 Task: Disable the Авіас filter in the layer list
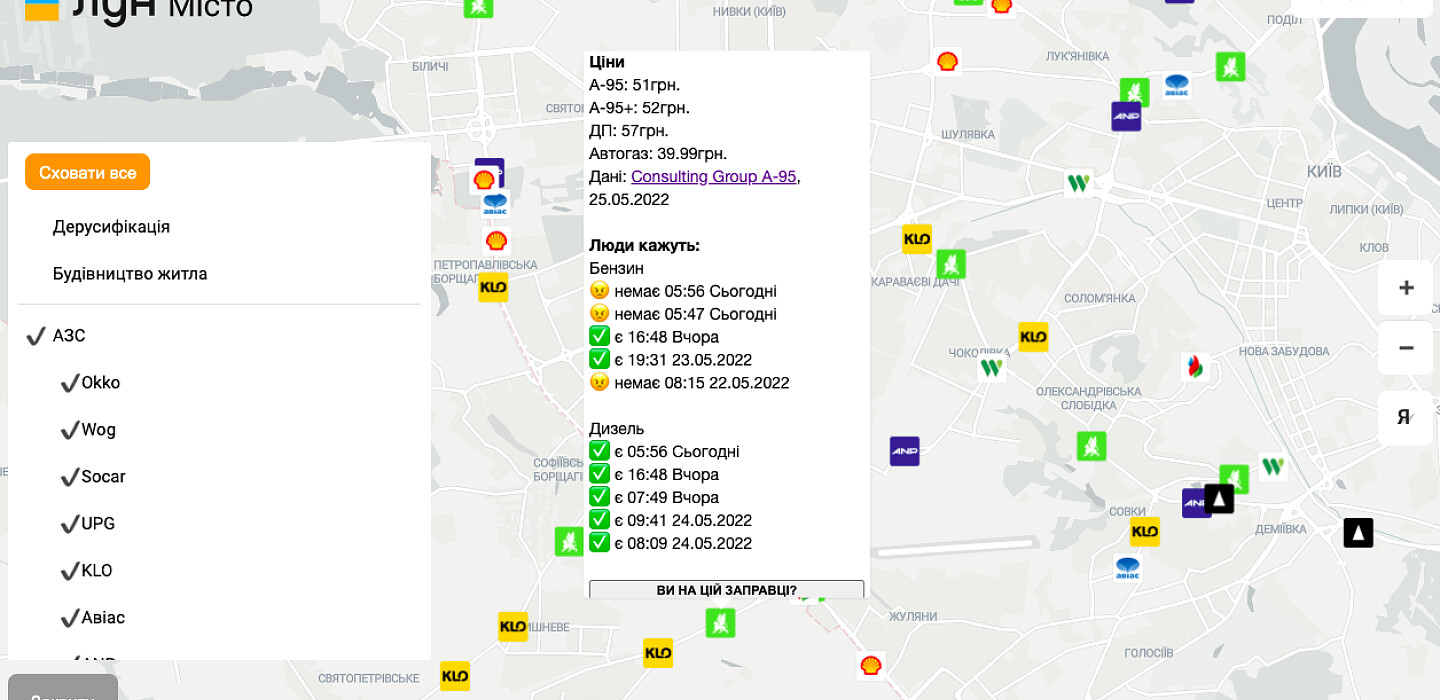(69, 618)
